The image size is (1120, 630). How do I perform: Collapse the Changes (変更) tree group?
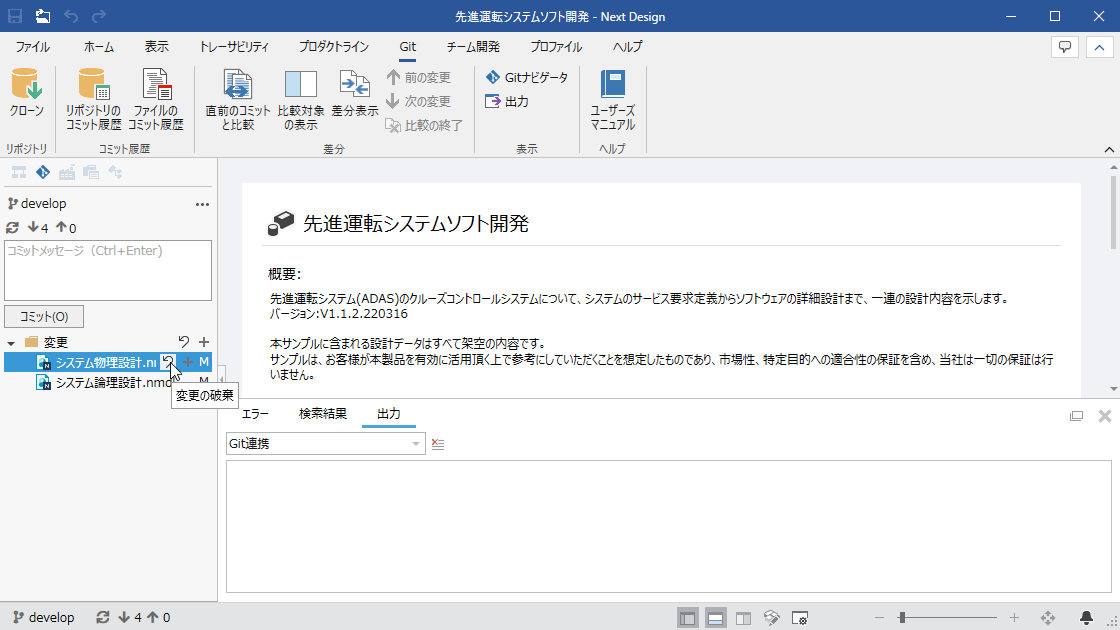(11, 343)
